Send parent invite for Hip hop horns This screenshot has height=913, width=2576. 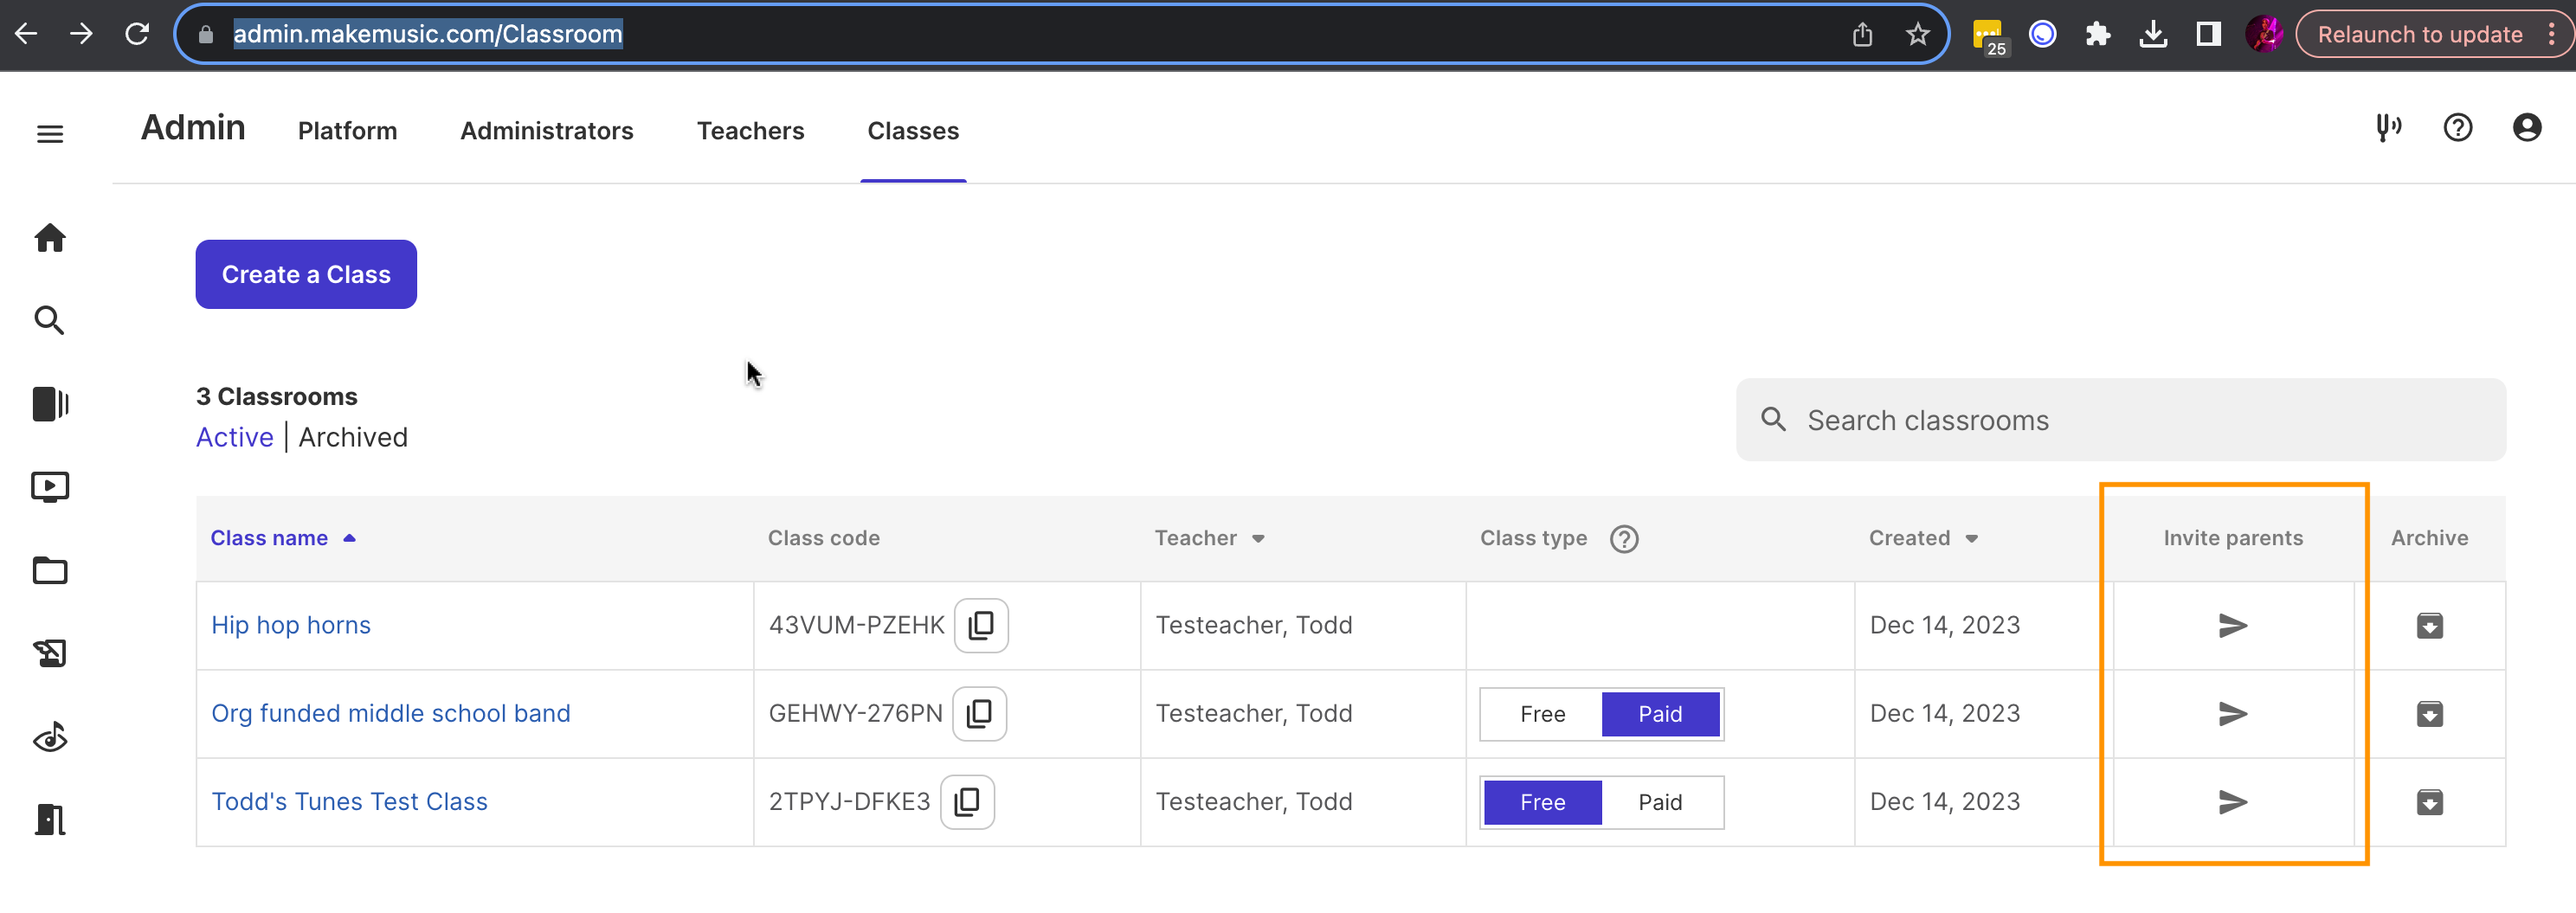(2232, 625)
